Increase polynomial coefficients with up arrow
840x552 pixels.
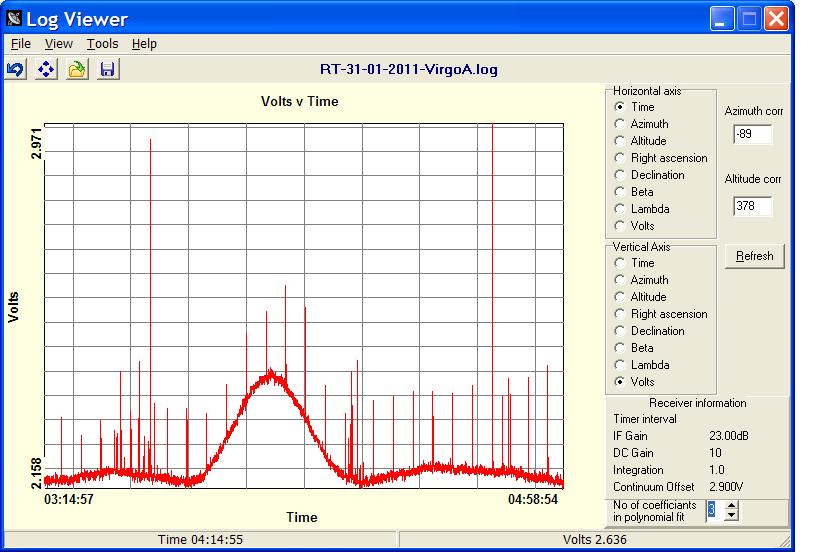[731, 505]
